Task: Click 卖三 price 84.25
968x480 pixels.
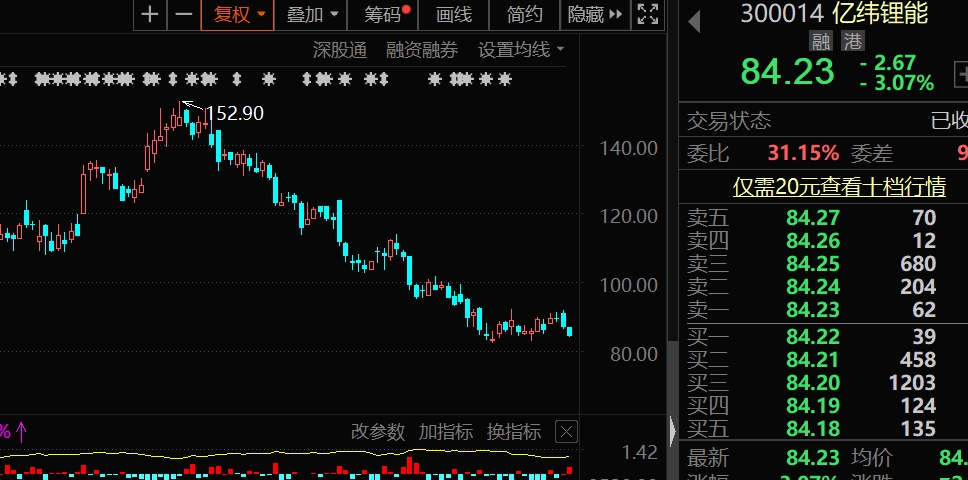Action: tap(813, 264)
